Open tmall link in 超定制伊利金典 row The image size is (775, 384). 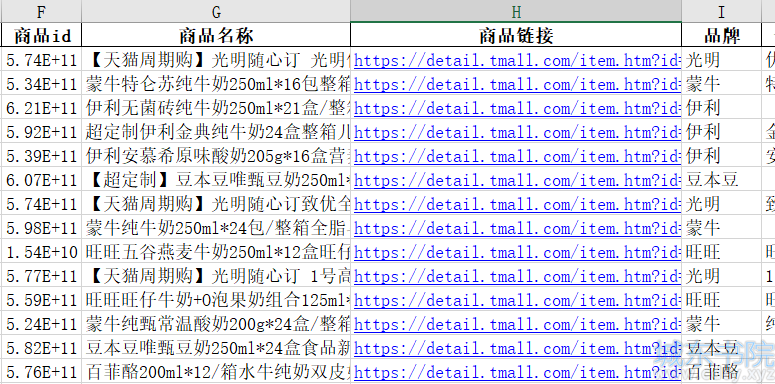coord(517,132)
